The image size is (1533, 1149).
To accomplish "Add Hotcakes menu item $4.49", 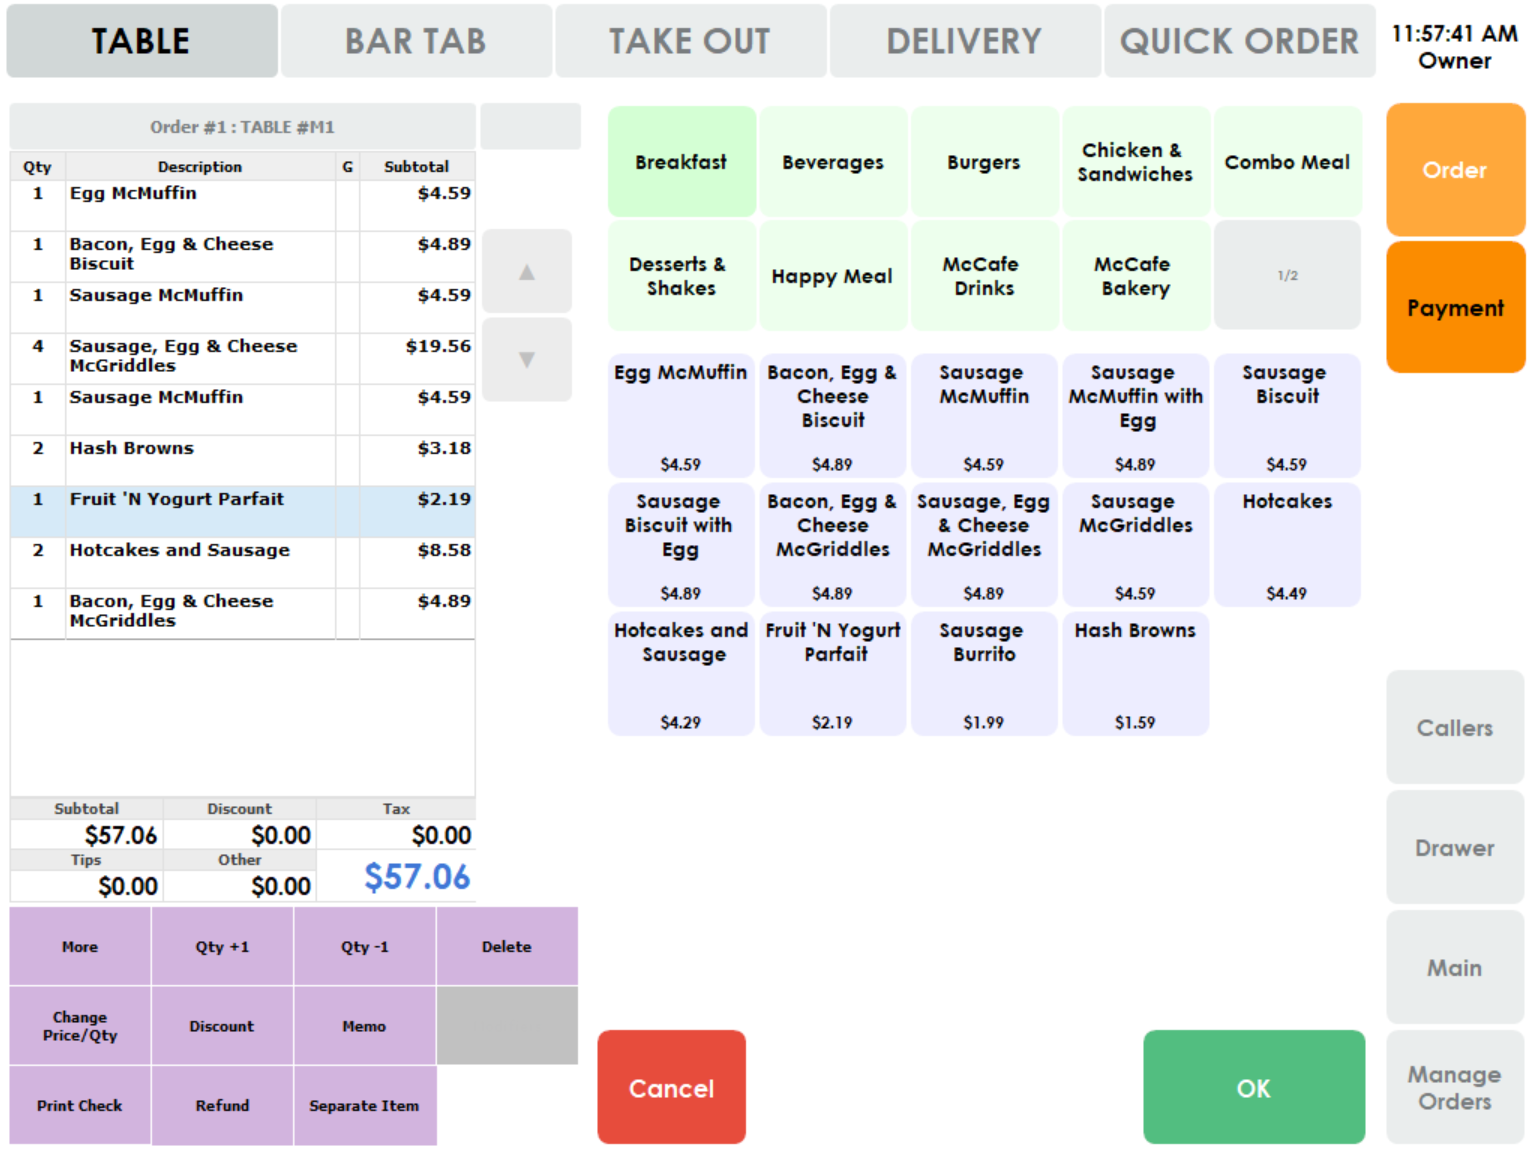I will tap(1287, 544).
